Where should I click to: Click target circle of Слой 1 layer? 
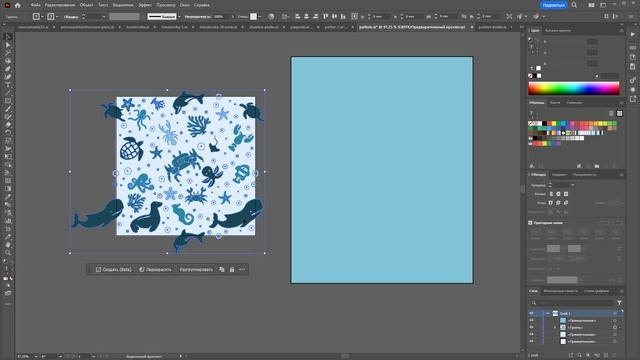615,313
